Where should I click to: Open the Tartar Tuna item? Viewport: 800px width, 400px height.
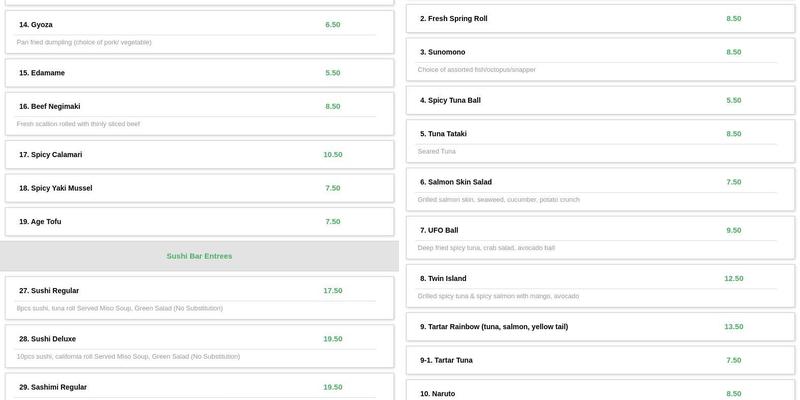point(599,360)
